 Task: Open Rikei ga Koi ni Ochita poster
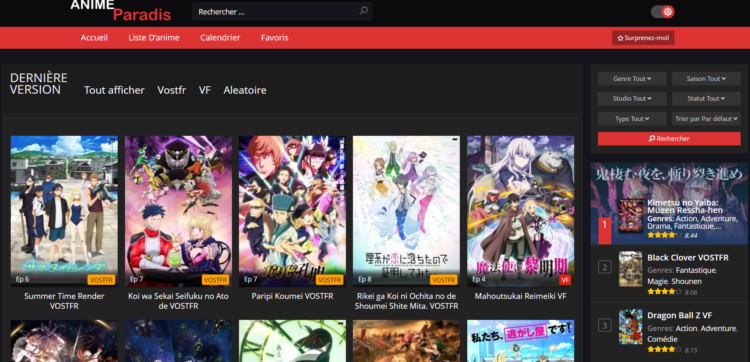click(x=407, y=211)
